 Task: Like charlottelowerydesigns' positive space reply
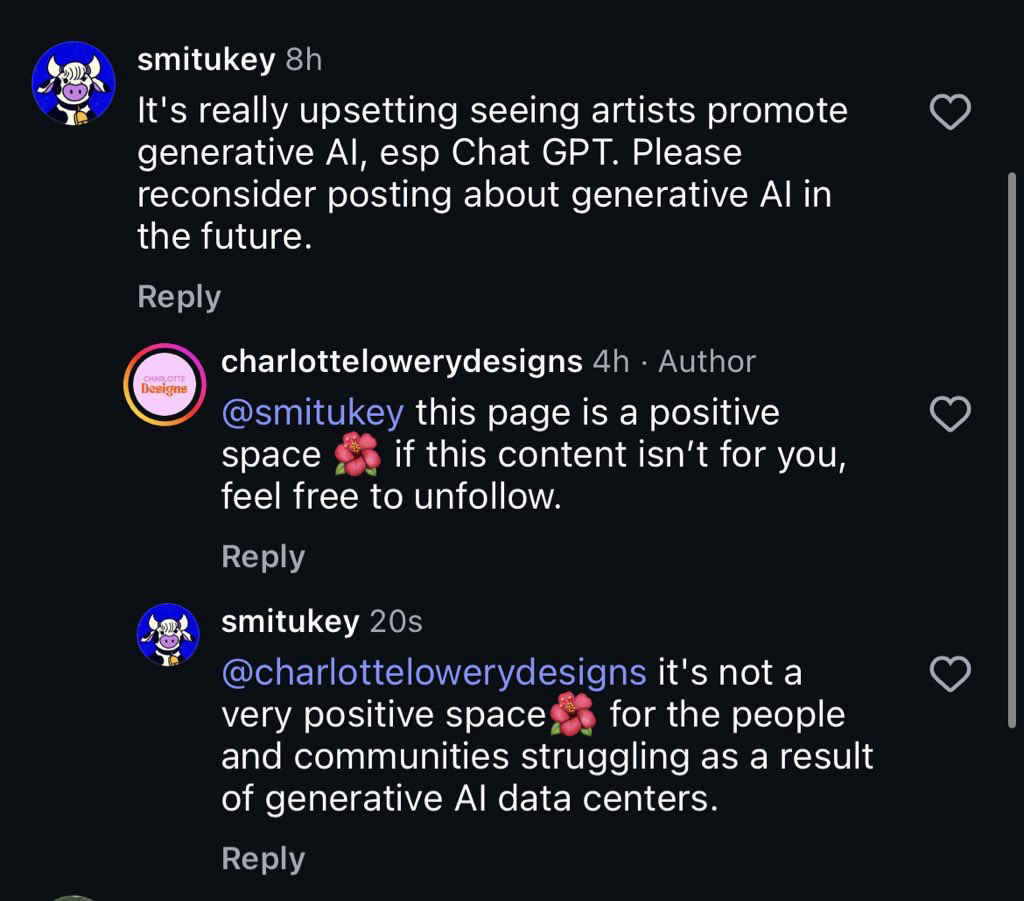(950, 413)
